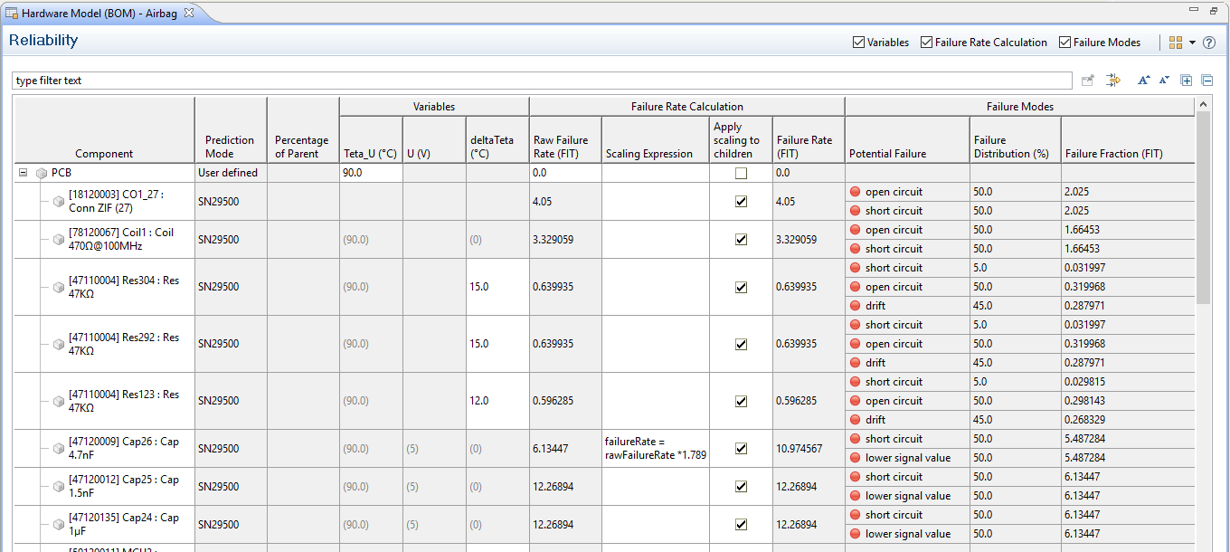Toggle the Failure Rate Calculation checkbox
The image size is (1230, 552).
926,43
